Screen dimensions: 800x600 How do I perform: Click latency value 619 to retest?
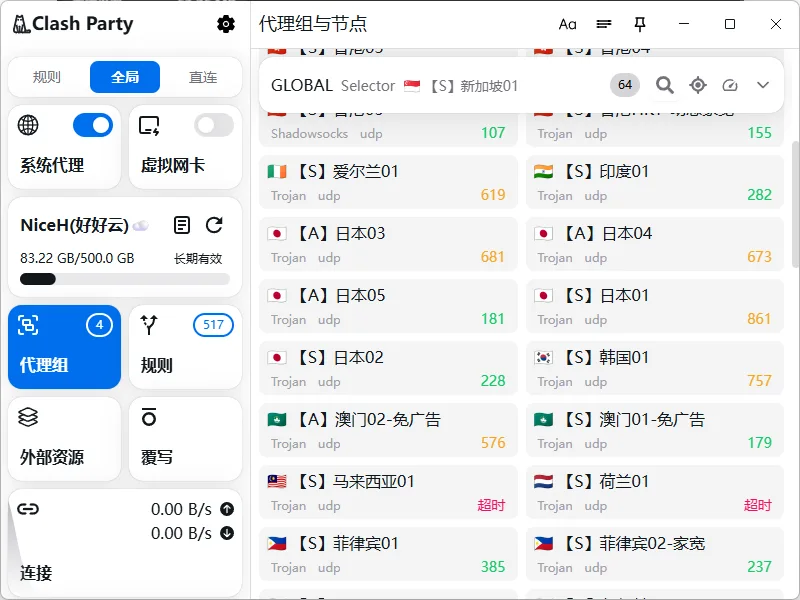[493, 195]
